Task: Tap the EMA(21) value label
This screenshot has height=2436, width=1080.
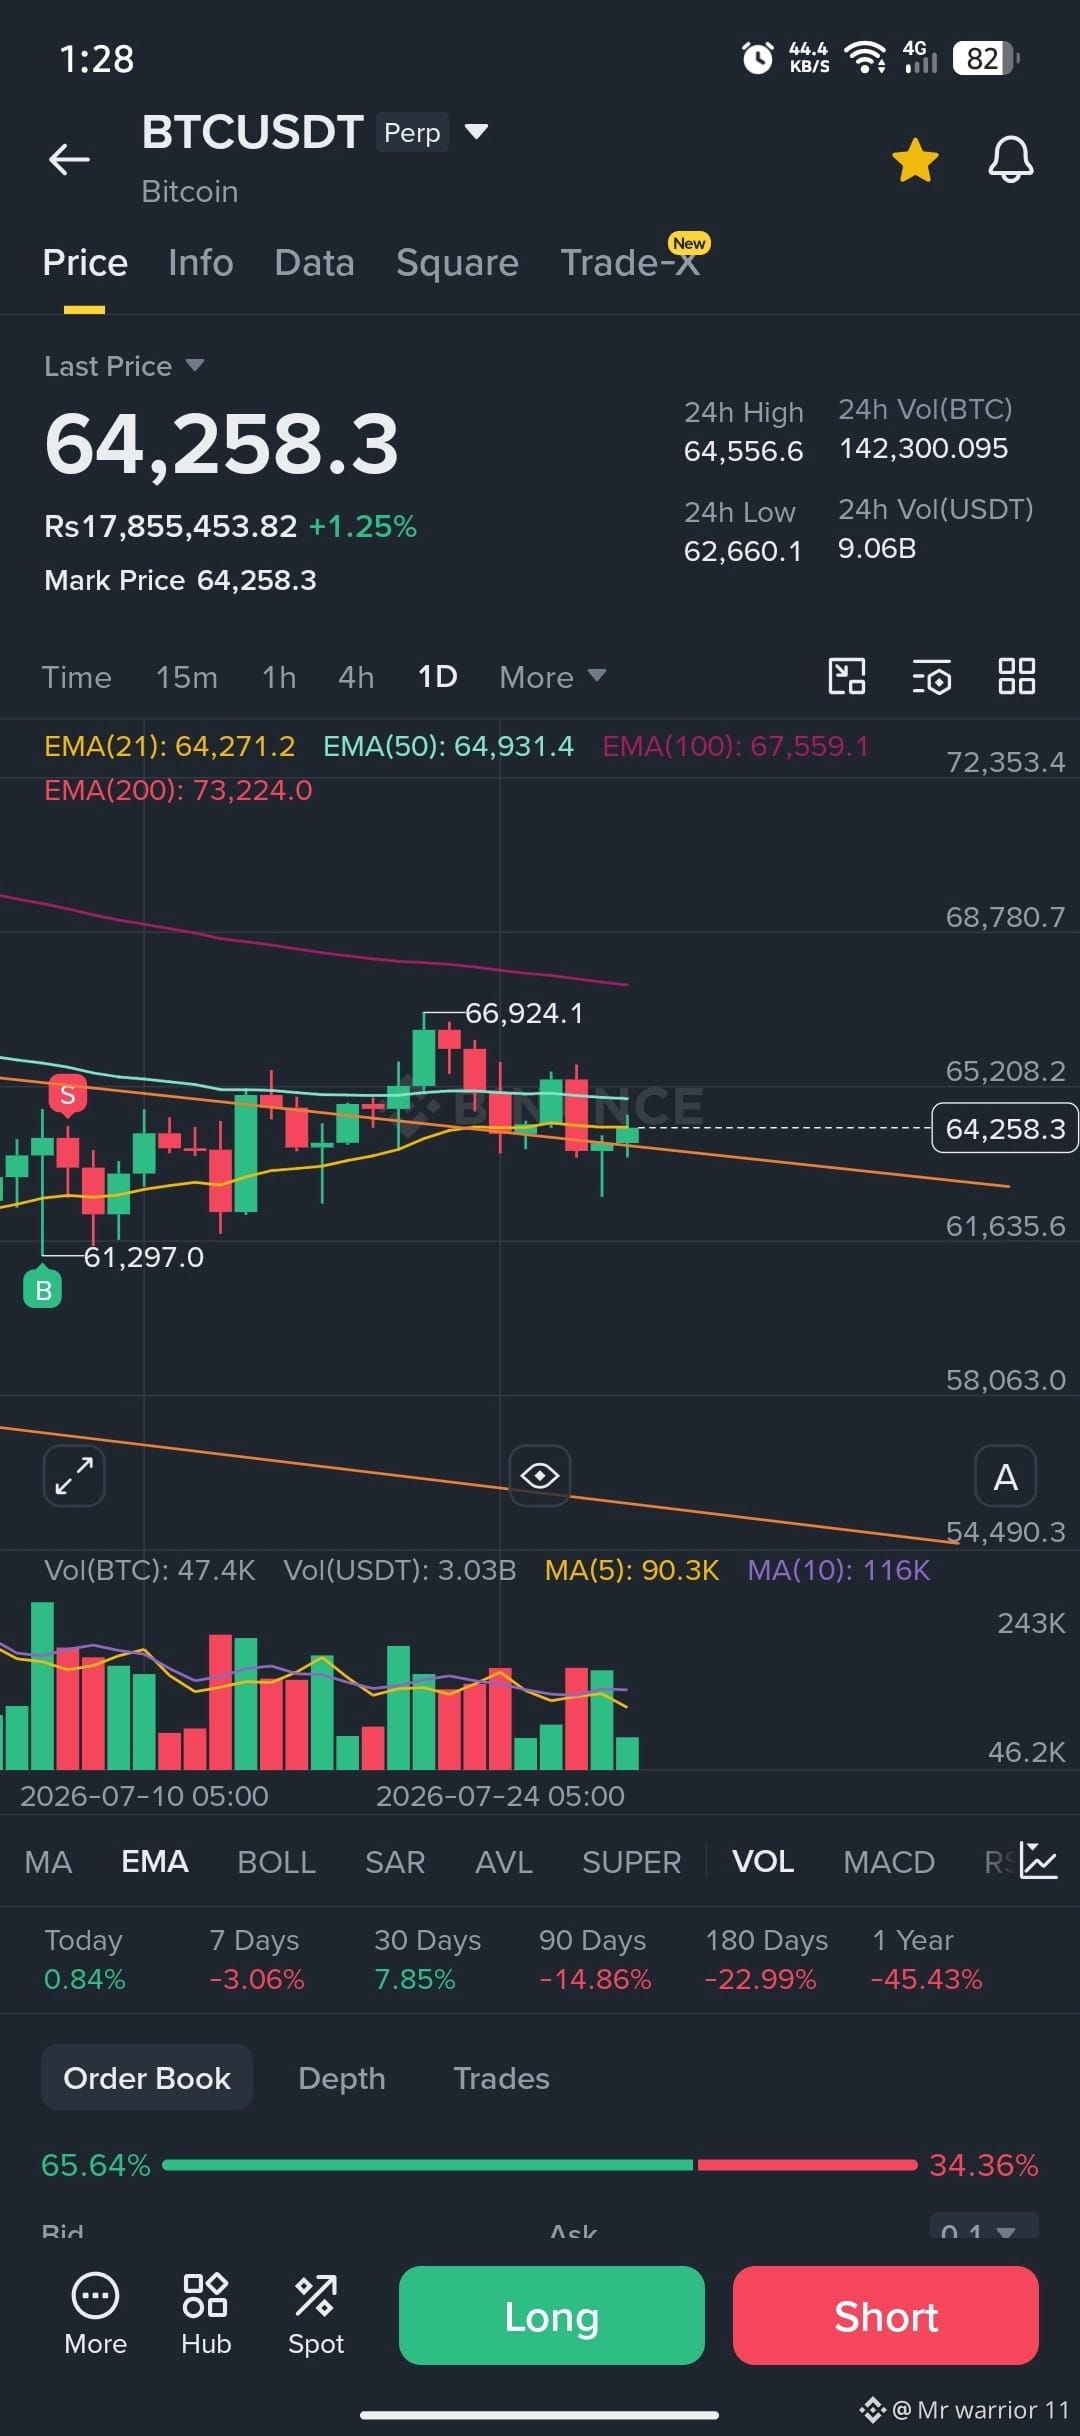Action: 170,746
